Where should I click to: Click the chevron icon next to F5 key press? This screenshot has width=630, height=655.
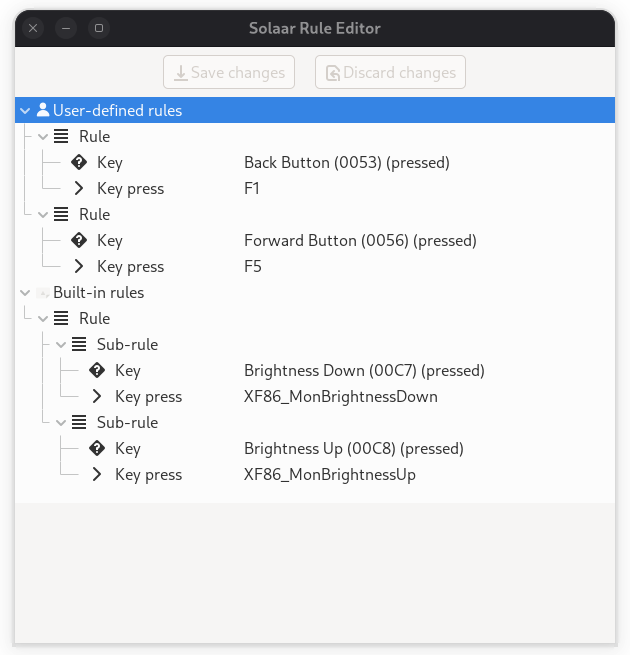tap(79, 266)
